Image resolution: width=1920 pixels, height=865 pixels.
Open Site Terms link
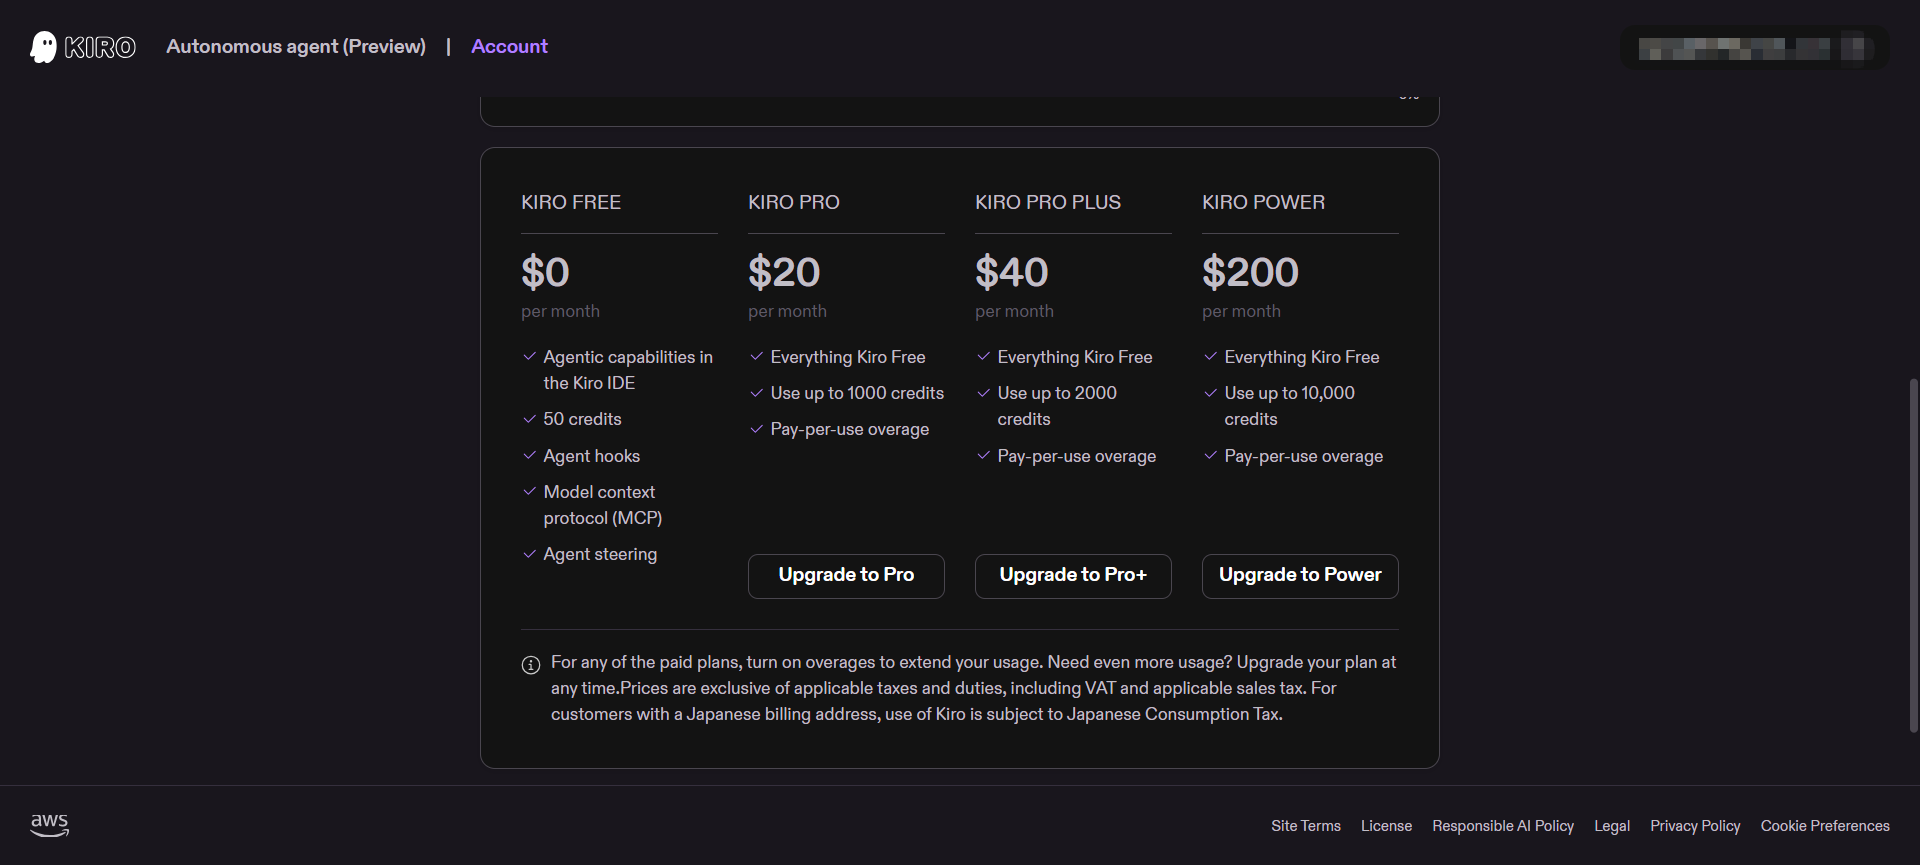[1306, 826]
